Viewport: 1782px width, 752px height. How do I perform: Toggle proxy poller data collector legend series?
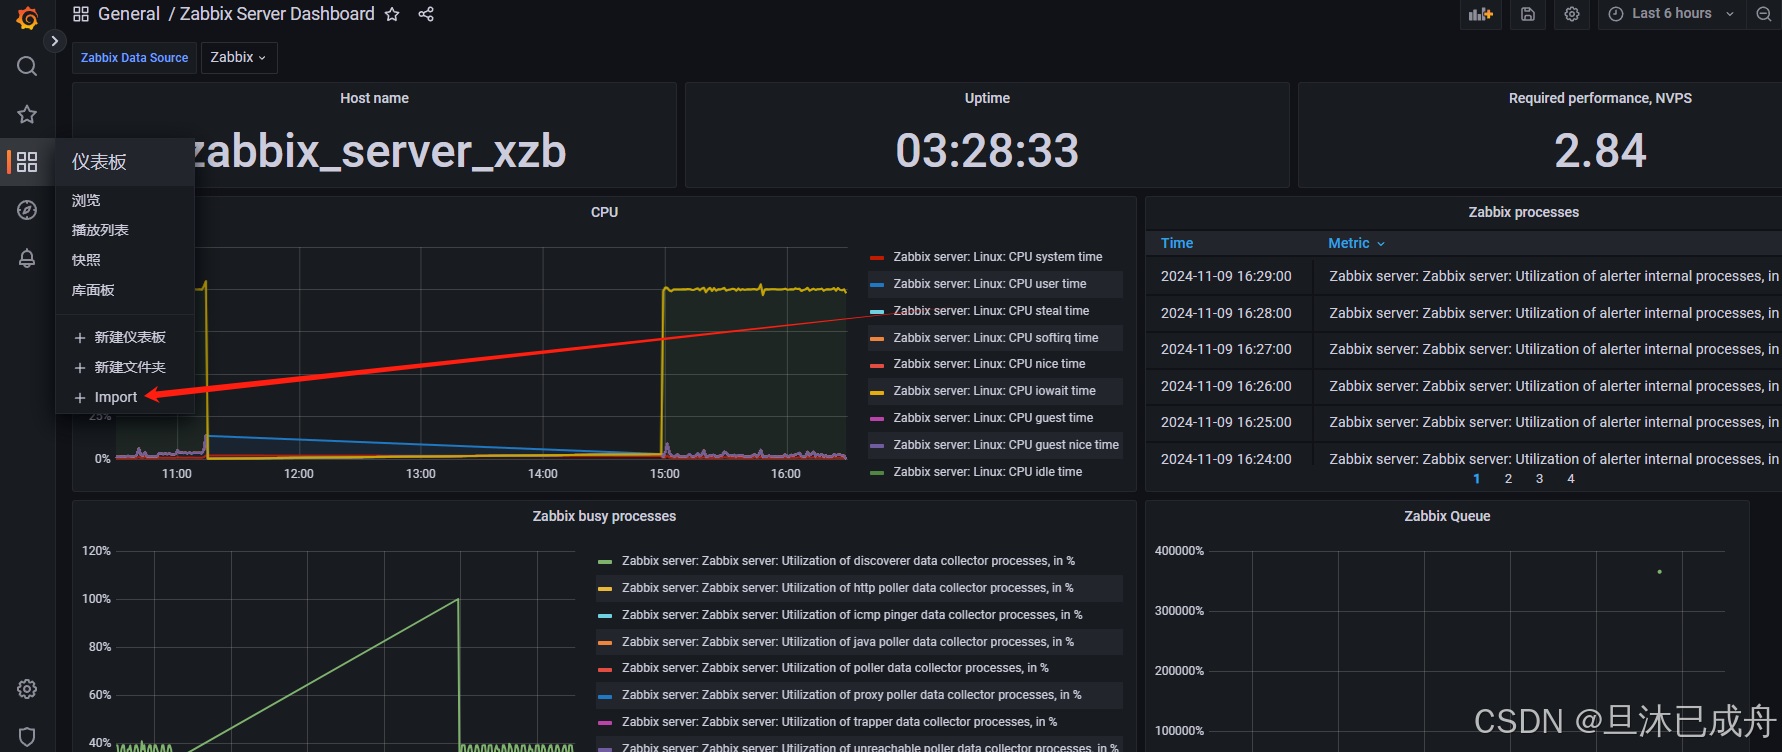[x=851, y=695]
